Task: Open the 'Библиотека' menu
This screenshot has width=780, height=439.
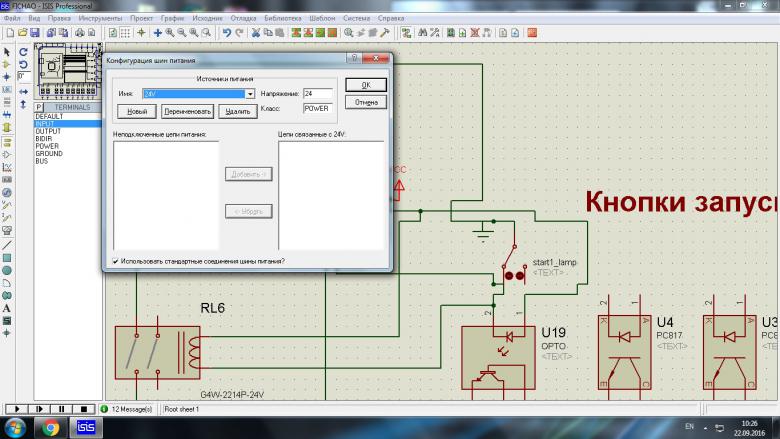Action: click(283, 18)
